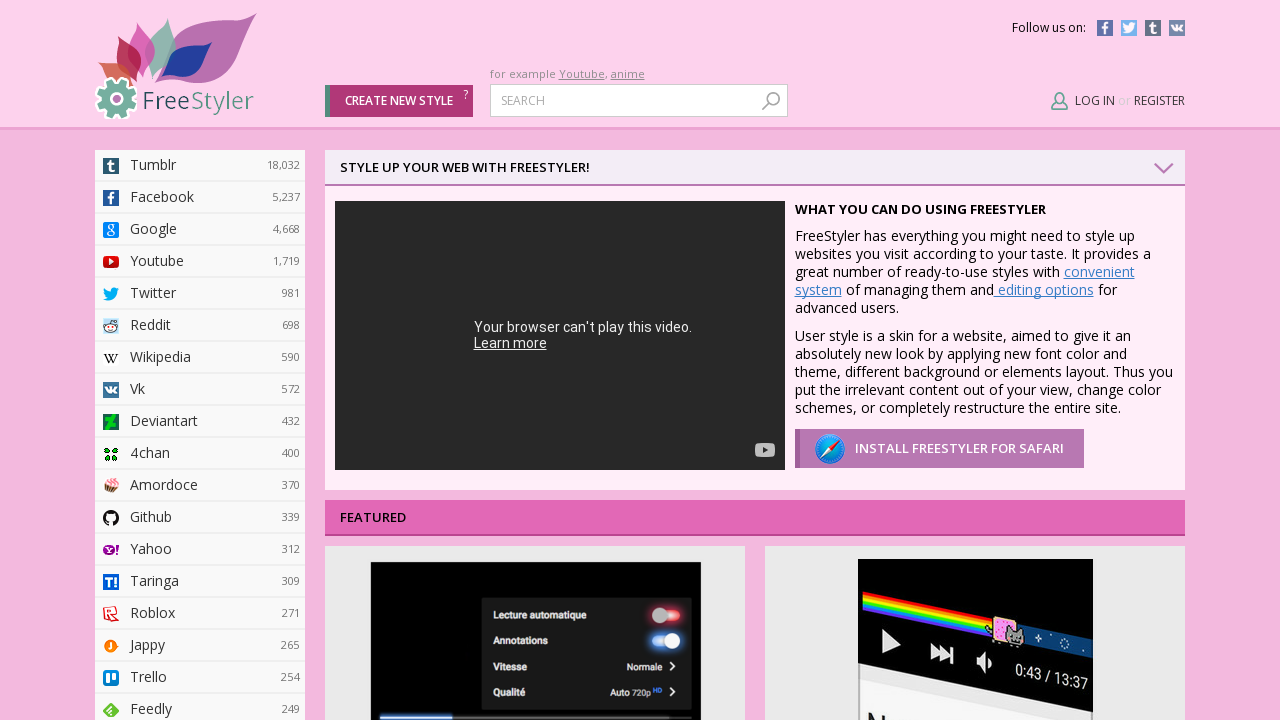Open the editing options link

tap(1044, 290)
